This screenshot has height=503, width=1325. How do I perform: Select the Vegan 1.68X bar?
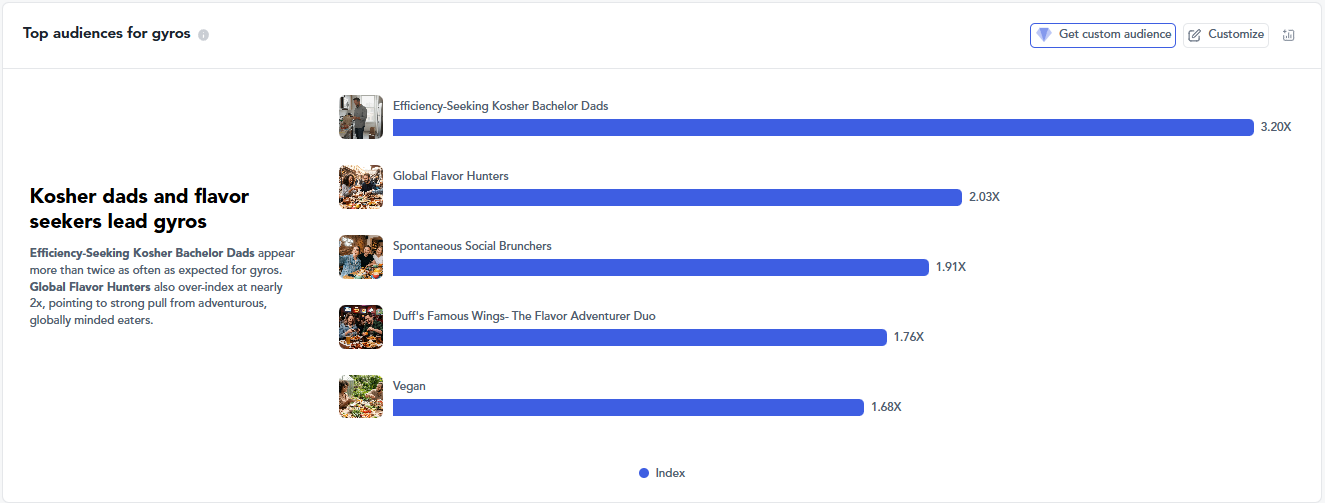click(x=628, y=407)
